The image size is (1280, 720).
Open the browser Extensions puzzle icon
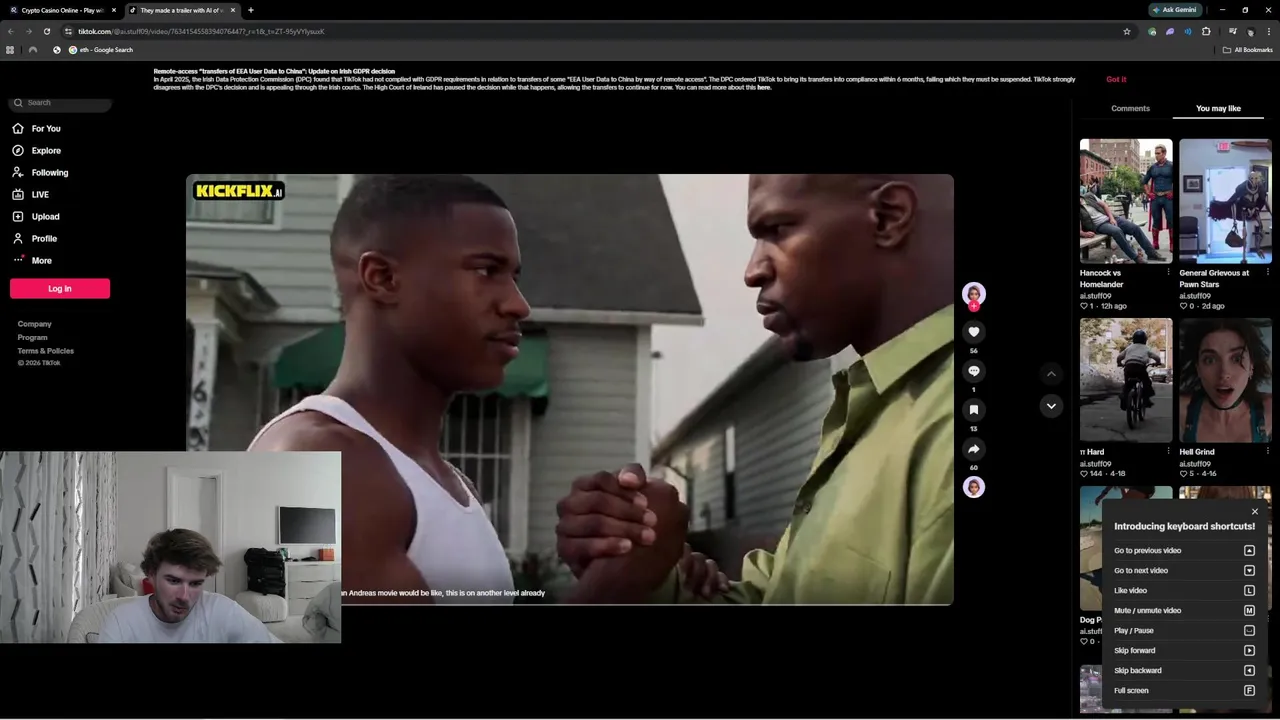(1206, 31)
